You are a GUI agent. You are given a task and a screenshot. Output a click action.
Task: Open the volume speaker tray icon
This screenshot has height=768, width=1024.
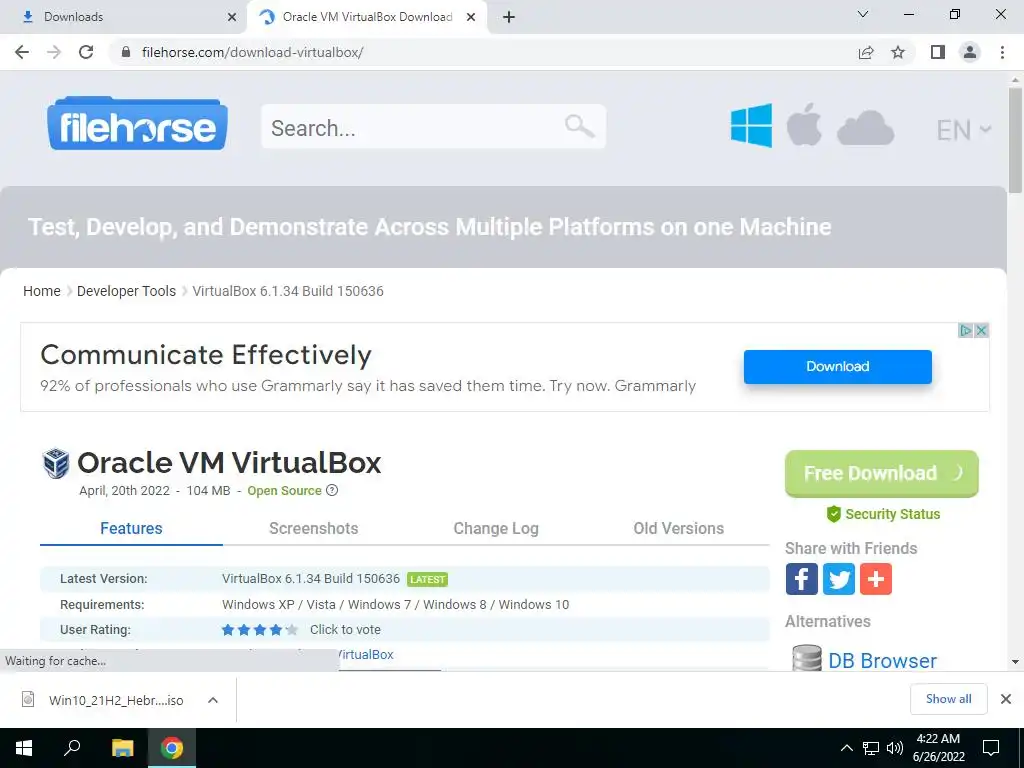point(895,748)
